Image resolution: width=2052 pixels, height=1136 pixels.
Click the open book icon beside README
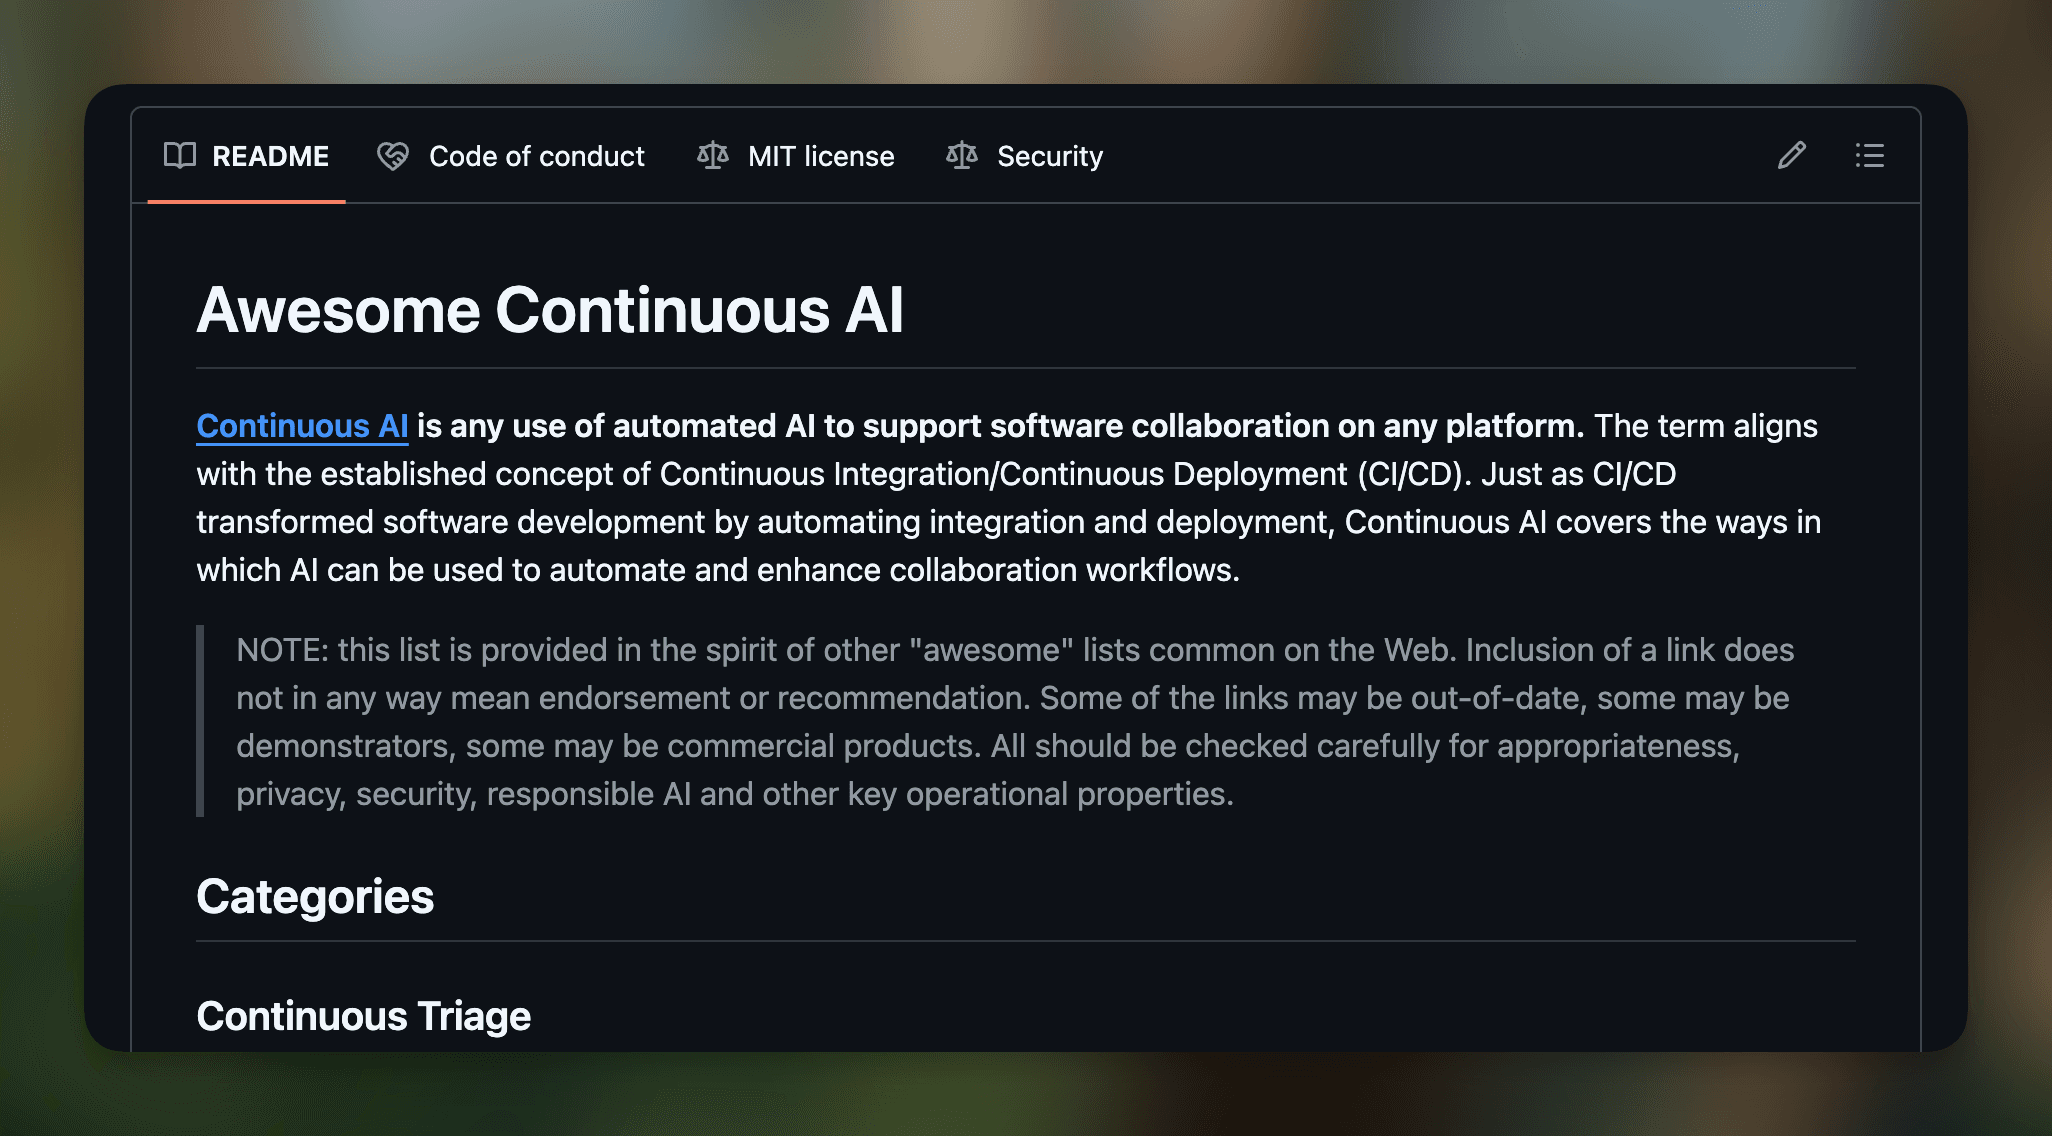(x=181, y=156)
